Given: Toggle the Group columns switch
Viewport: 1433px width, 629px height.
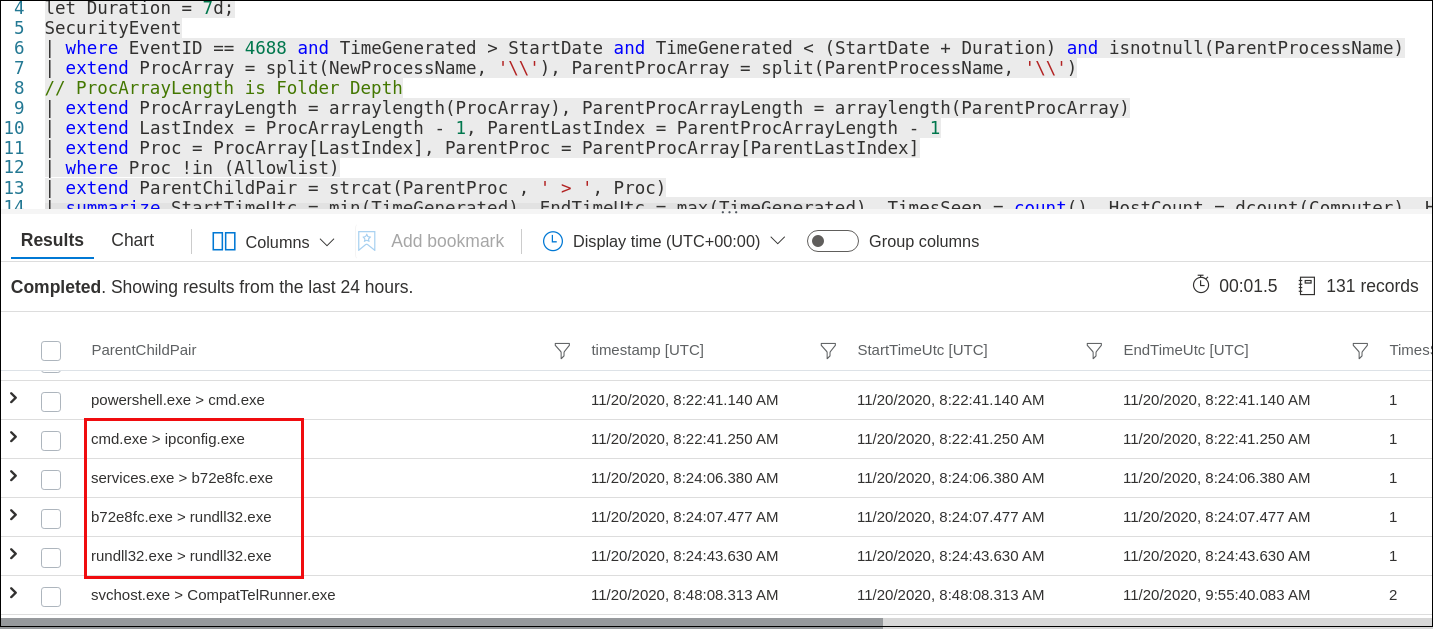Looking at the screenshot, I should (832, 242).
